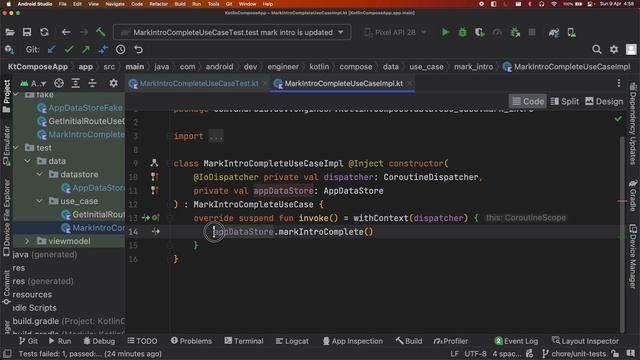The width and height of the screenshot is (640, 360).
Task: Click override gutter icon on line 13
Action: coord(156,218)
